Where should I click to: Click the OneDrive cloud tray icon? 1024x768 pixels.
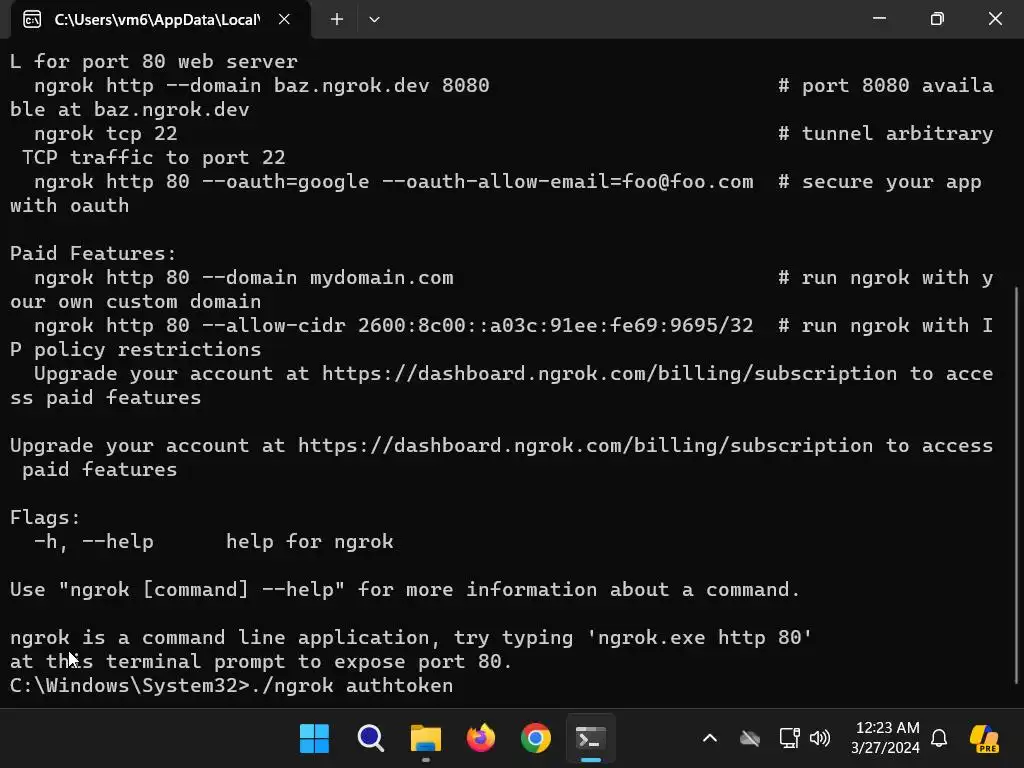coord(750,739)
